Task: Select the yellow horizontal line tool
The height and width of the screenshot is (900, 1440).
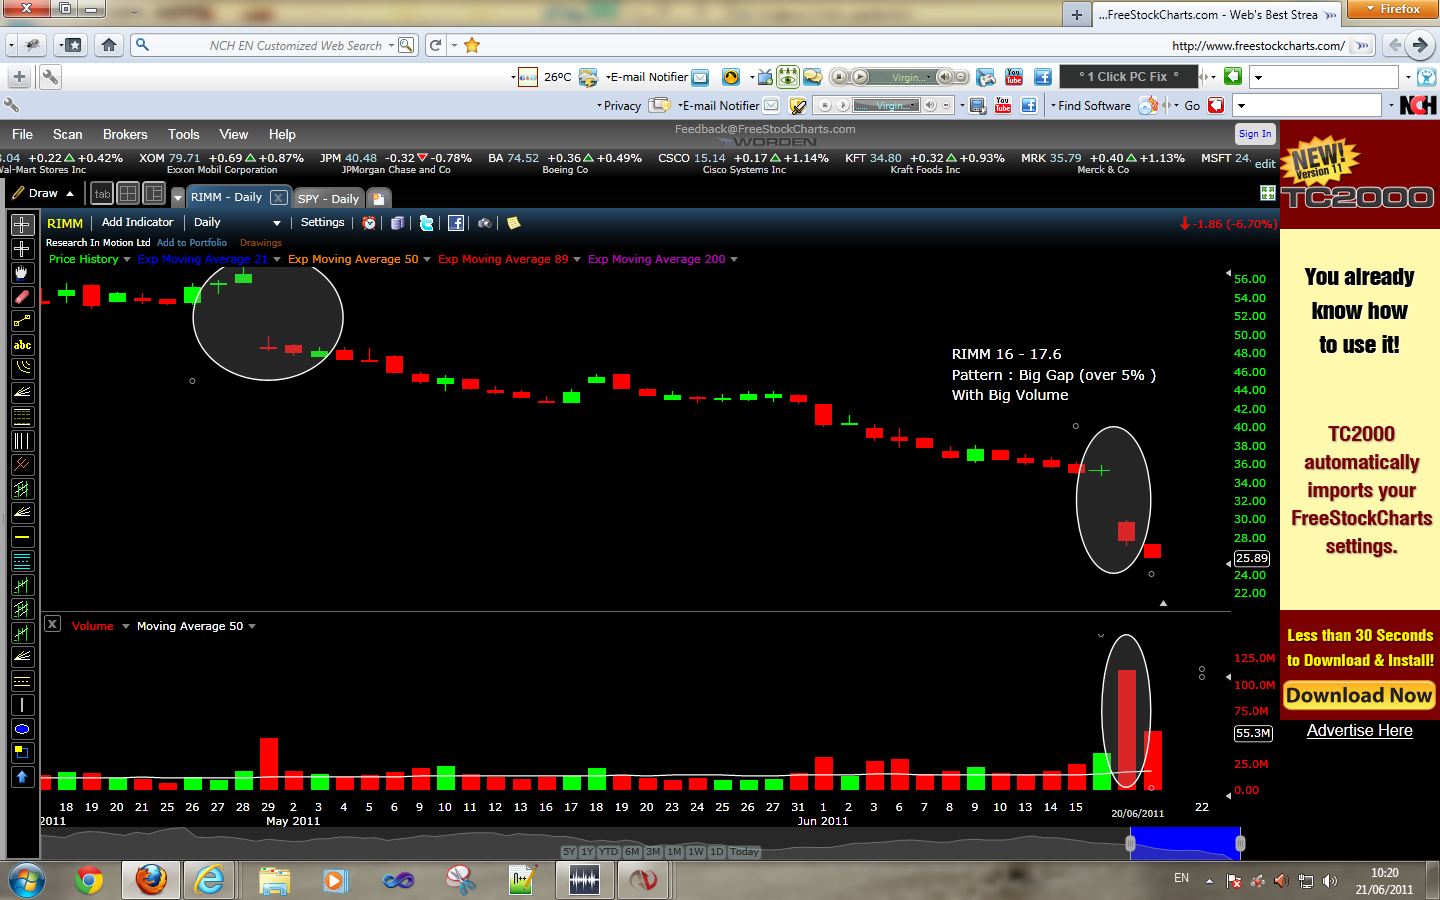Action: pyautogui.click(x=22, y=537)
